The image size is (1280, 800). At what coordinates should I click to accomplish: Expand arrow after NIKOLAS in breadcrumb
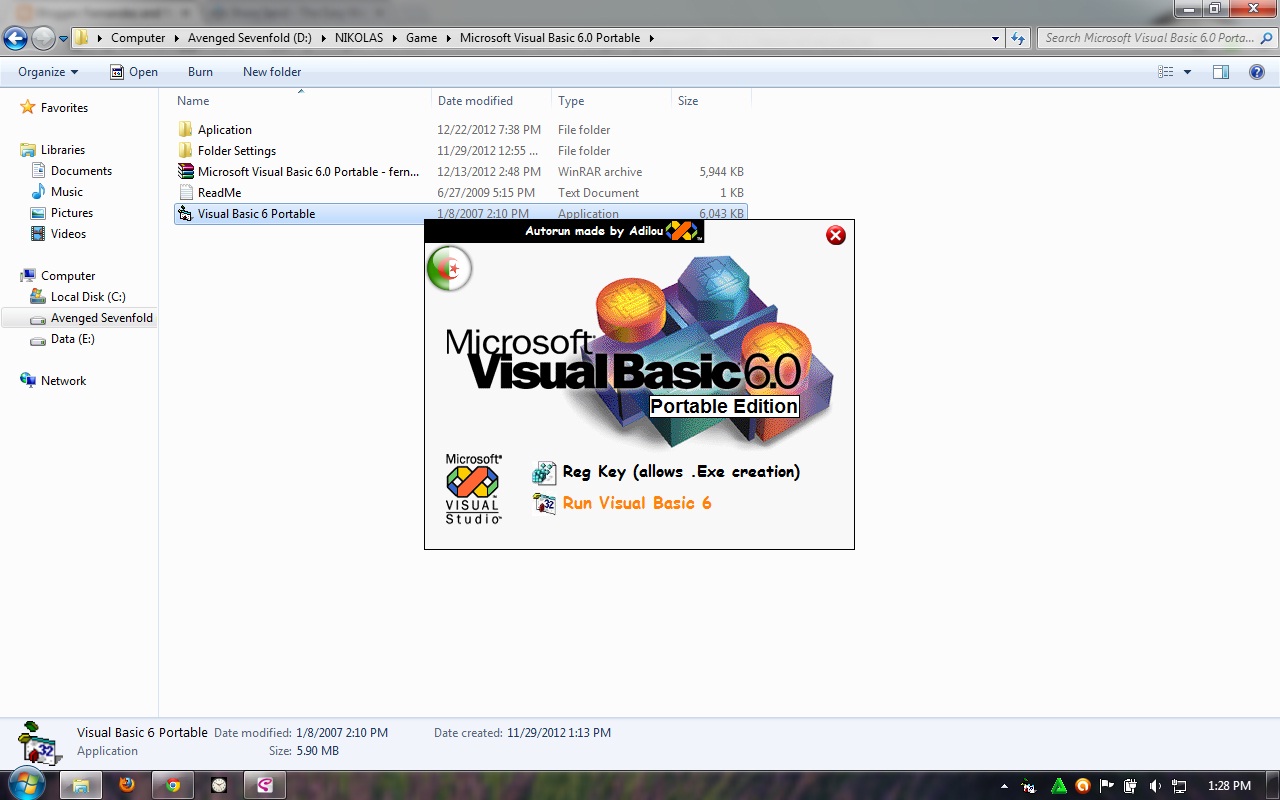point(397,38)
